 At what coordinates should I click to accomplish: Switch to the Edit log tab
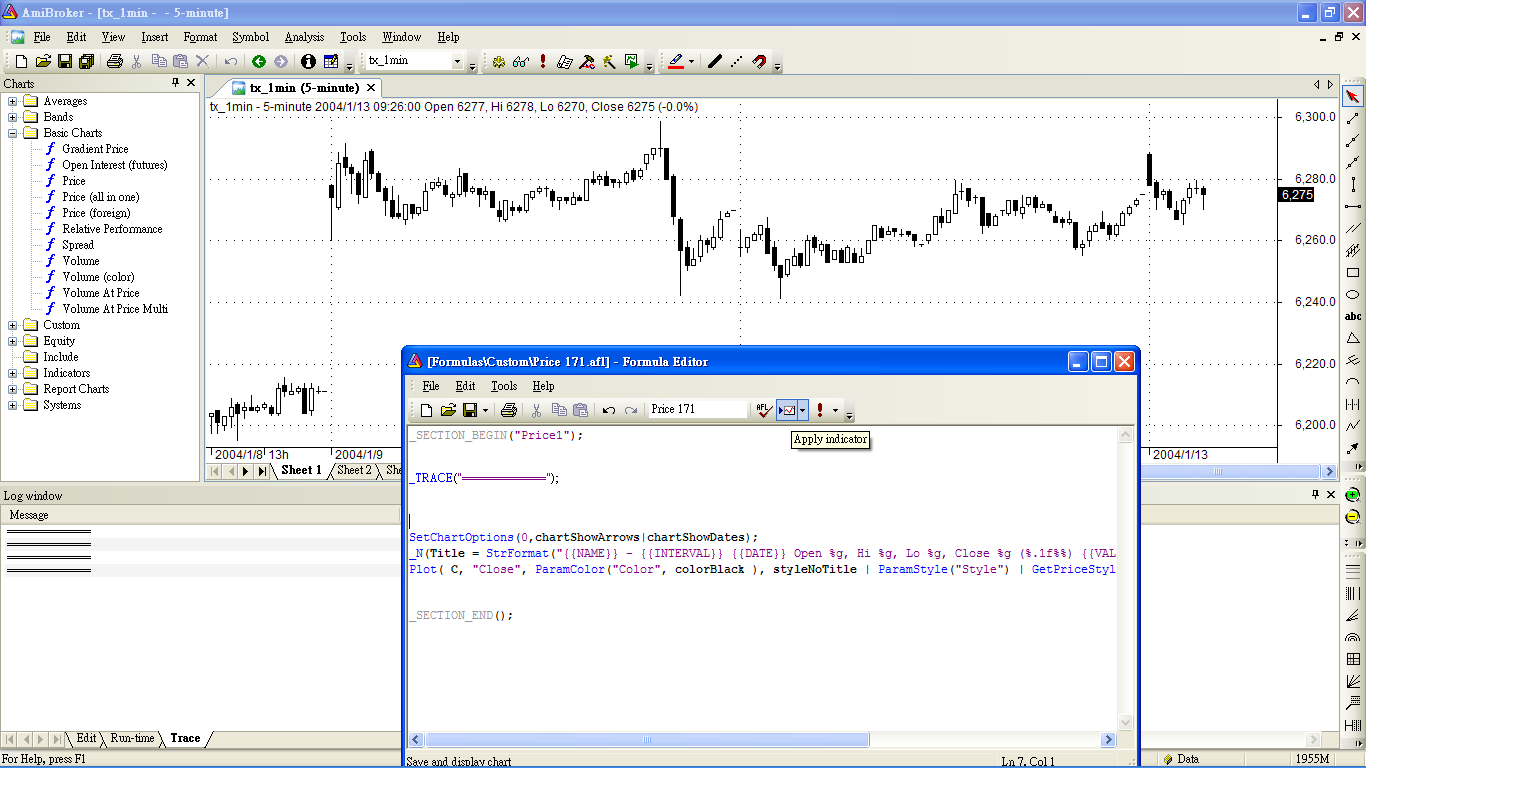pyautogui.click(x=86, y=738)
